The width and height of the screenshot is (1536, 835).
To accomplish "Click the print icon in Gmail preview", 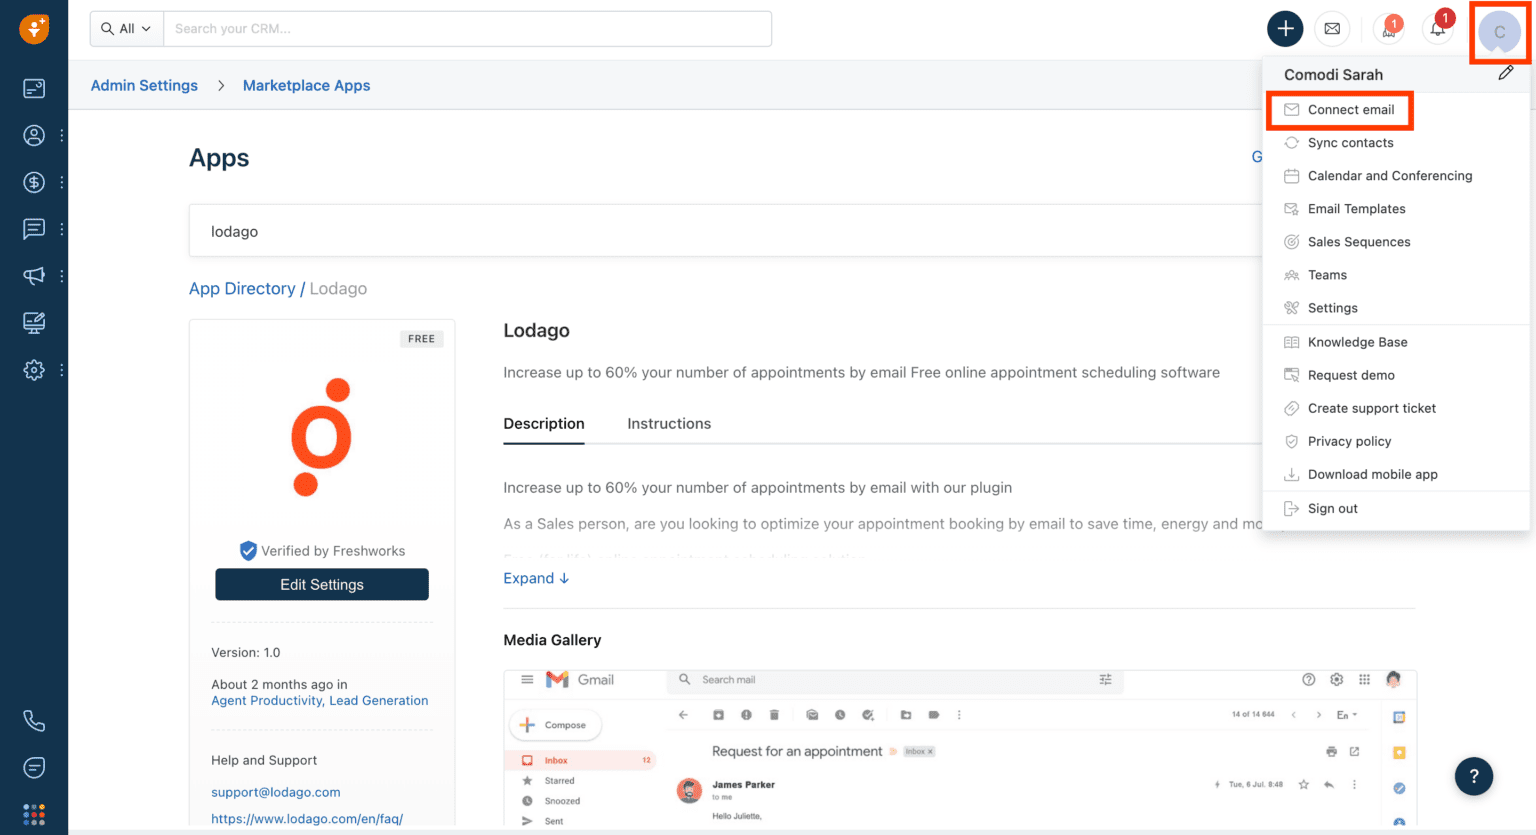I will (1331, 751).
